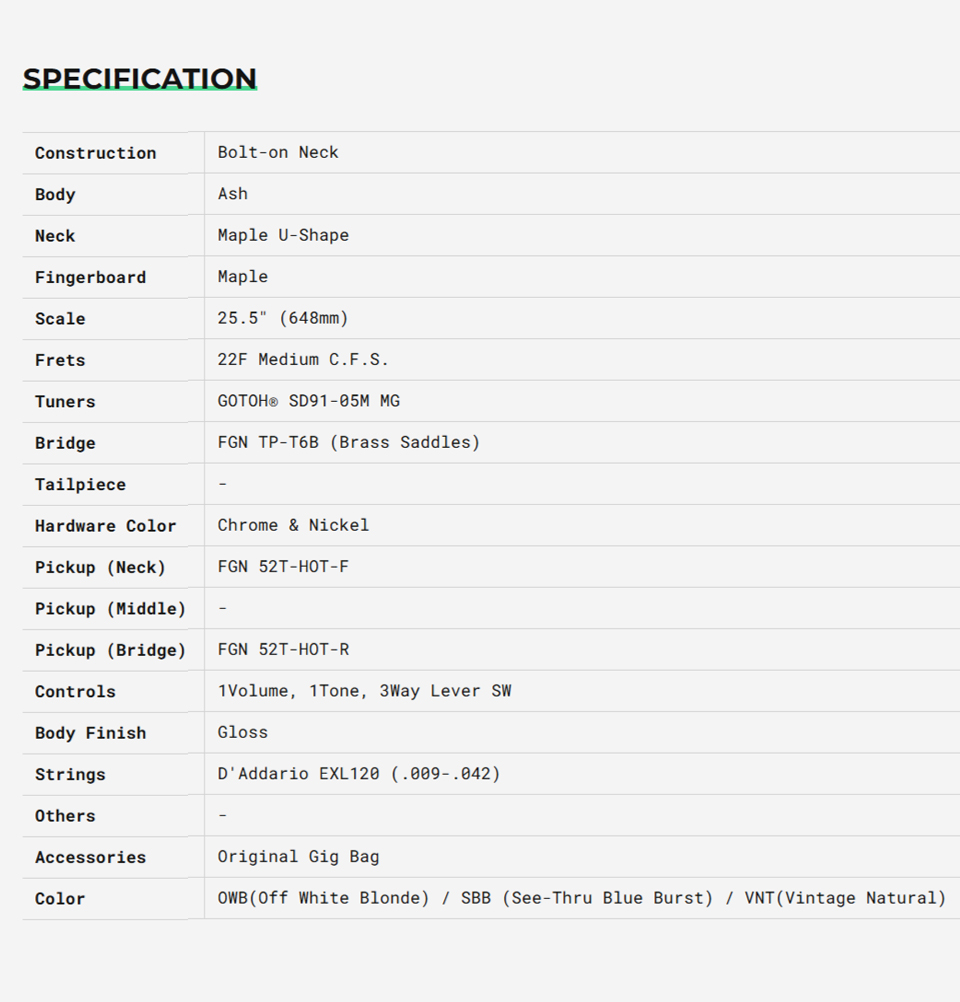960x1002 pixels.
Task: Click the Ash body value
Action: click(233, 194)
